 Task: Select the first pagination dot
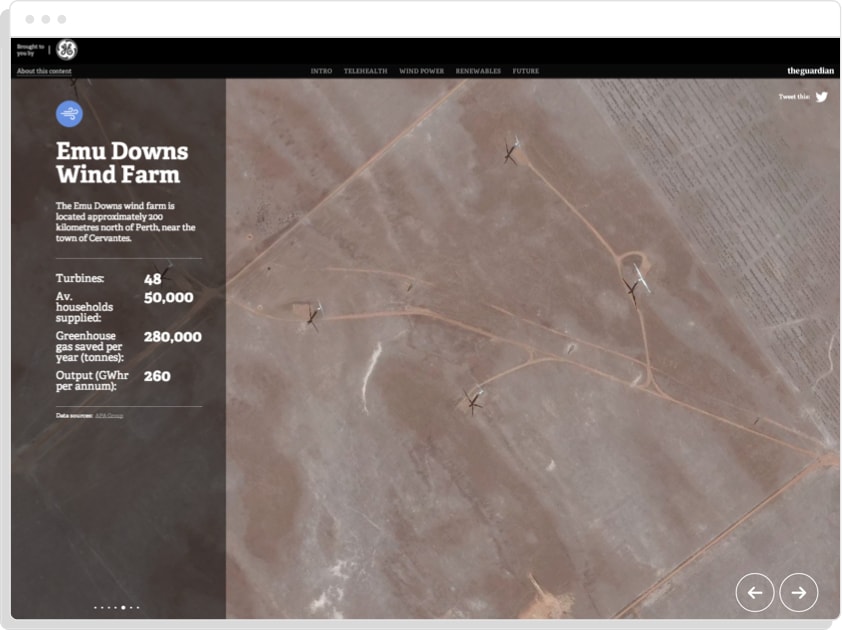pyautogui.click(x=95, y=607)
